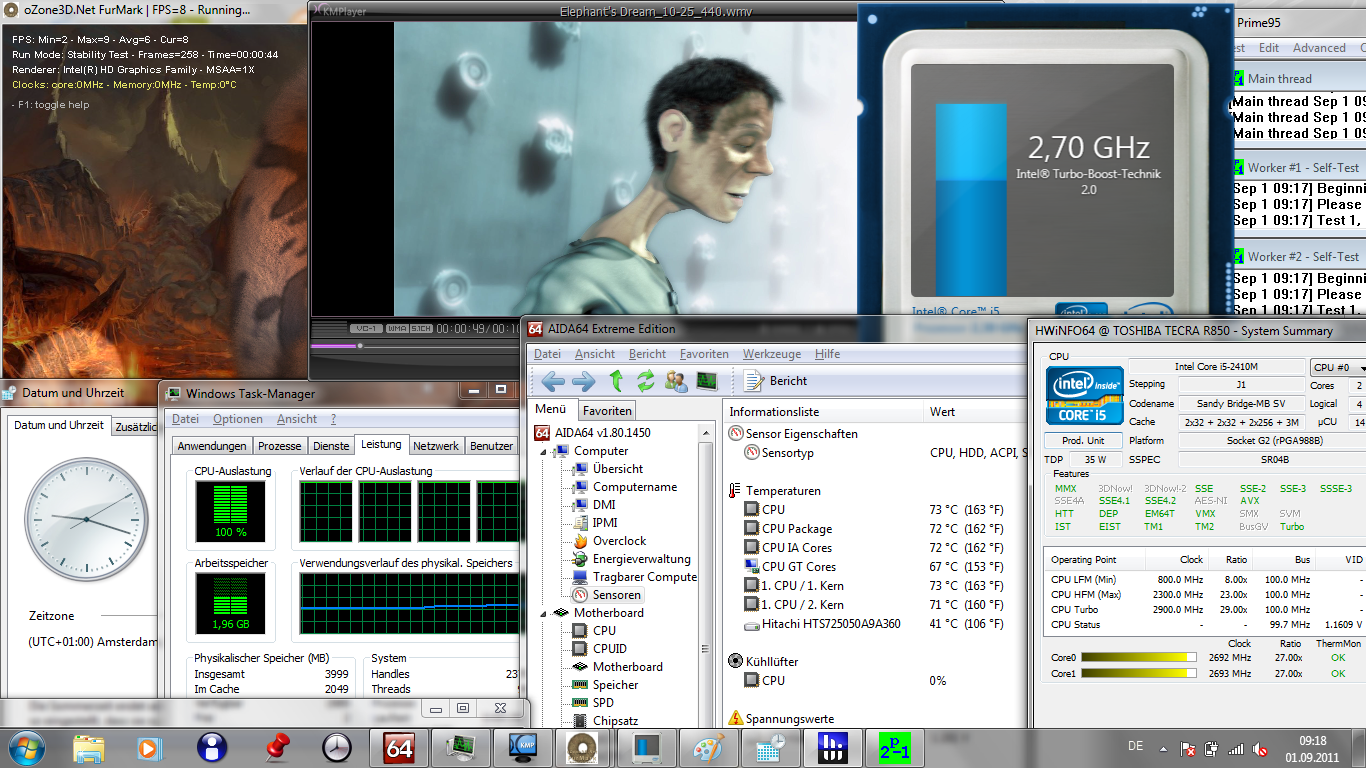
Task: Click KMPlayer seek bar handle
Action: [x=360, y=346]
